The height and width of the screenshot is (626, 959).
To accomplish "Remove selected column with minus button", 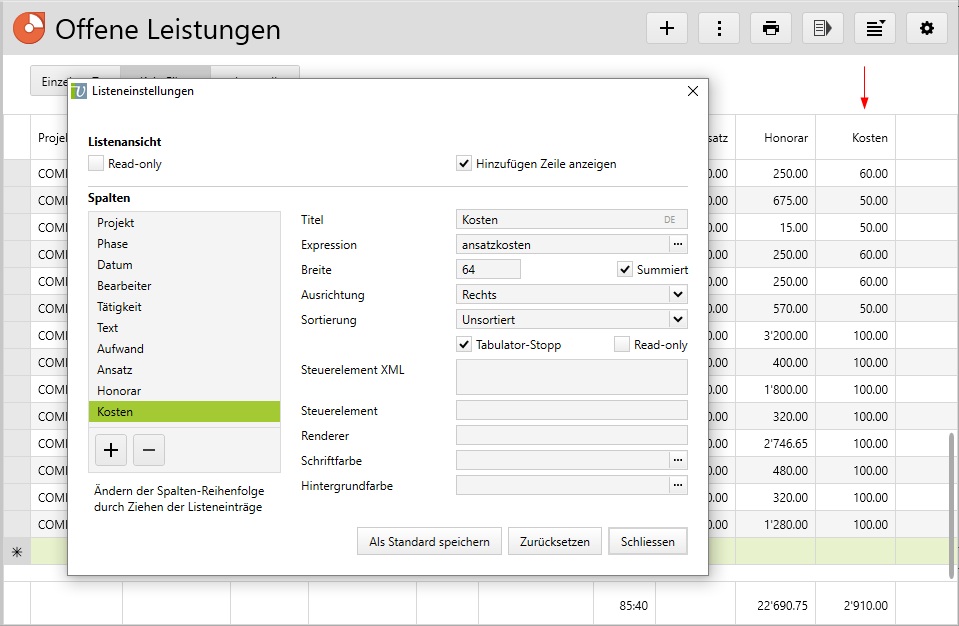I will [149, 451].
